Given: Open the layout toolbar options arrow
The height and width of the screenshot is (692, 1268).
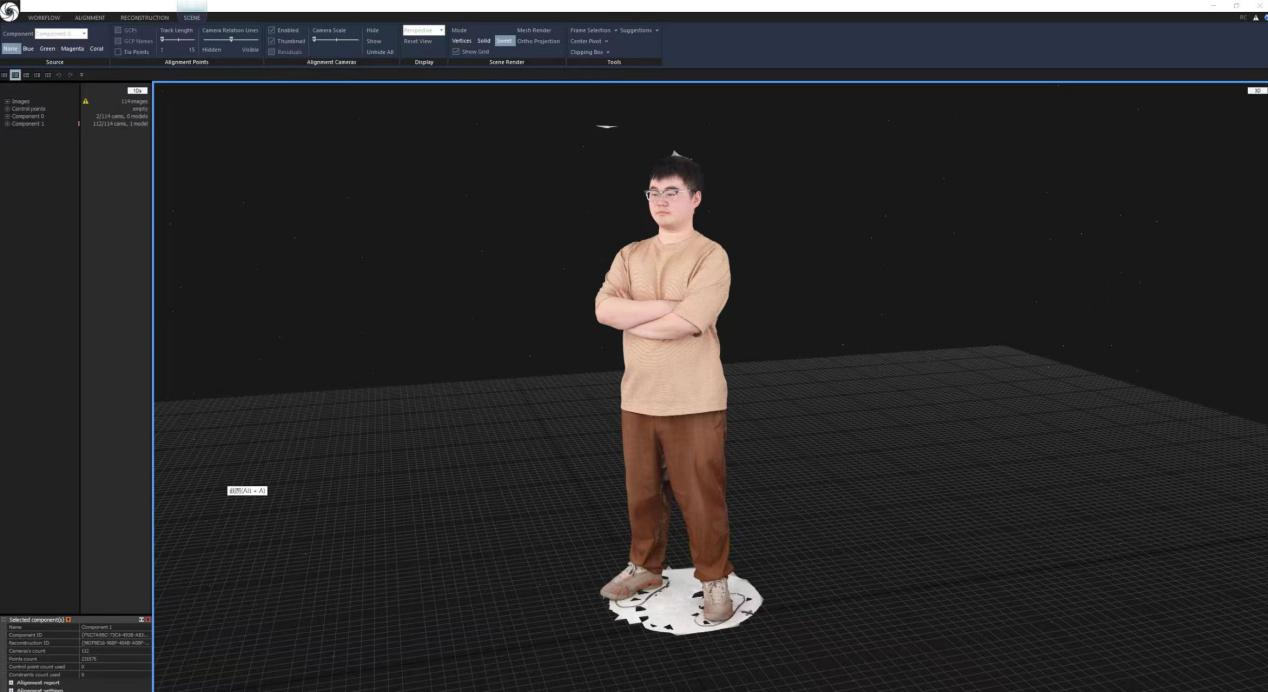Looking at the screenshot, I should coord(82,74).
